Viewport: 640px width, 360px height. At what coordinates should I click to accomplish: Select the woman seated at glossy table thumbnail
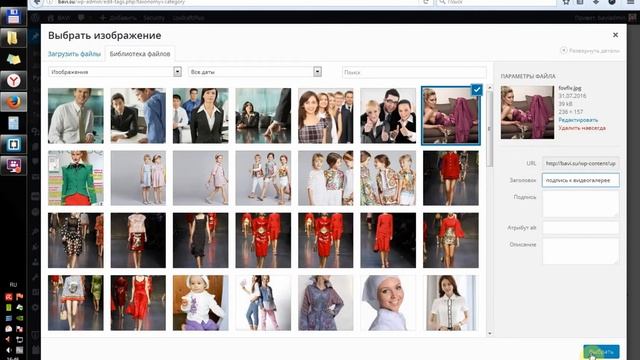point(263,116)
